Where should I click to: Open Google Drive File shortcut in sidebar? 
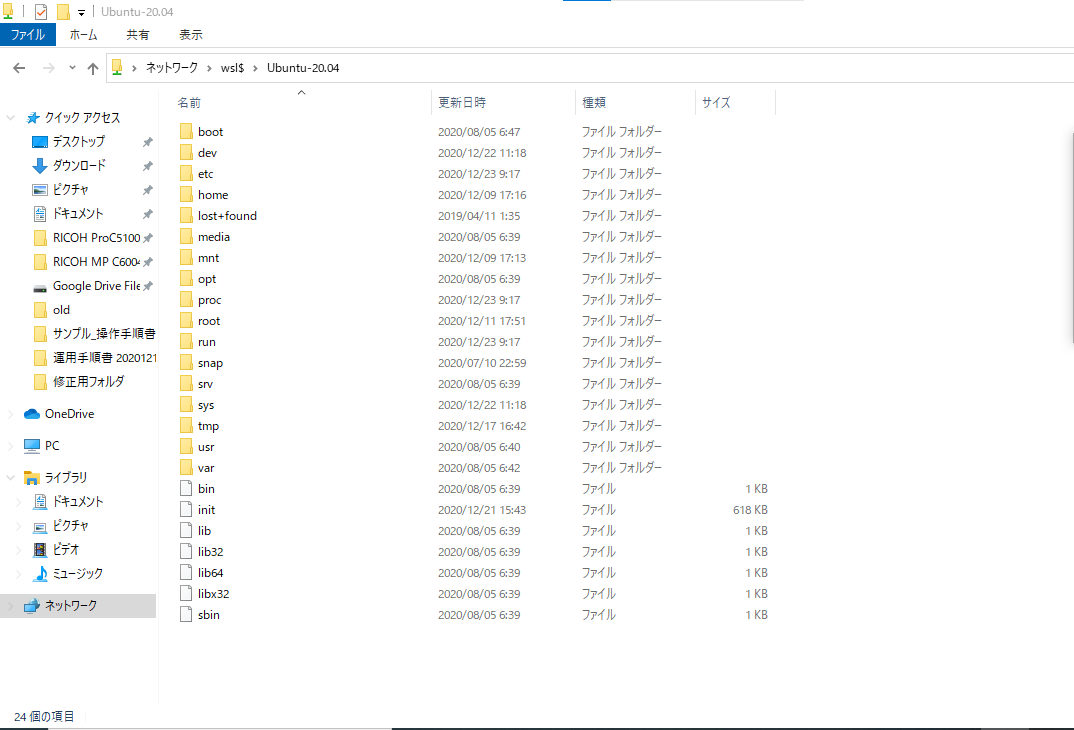tap(96, 286)
